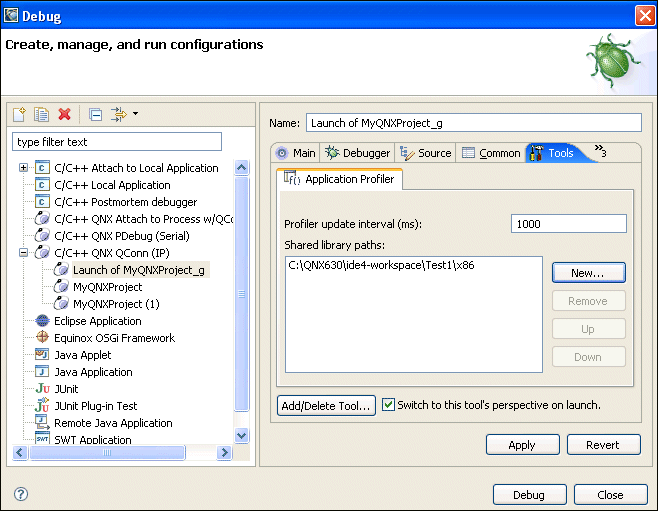This screenshot has width=658, height=511.
Task: Click the New launch configuration icon
Action: click(x=19, y=115)
